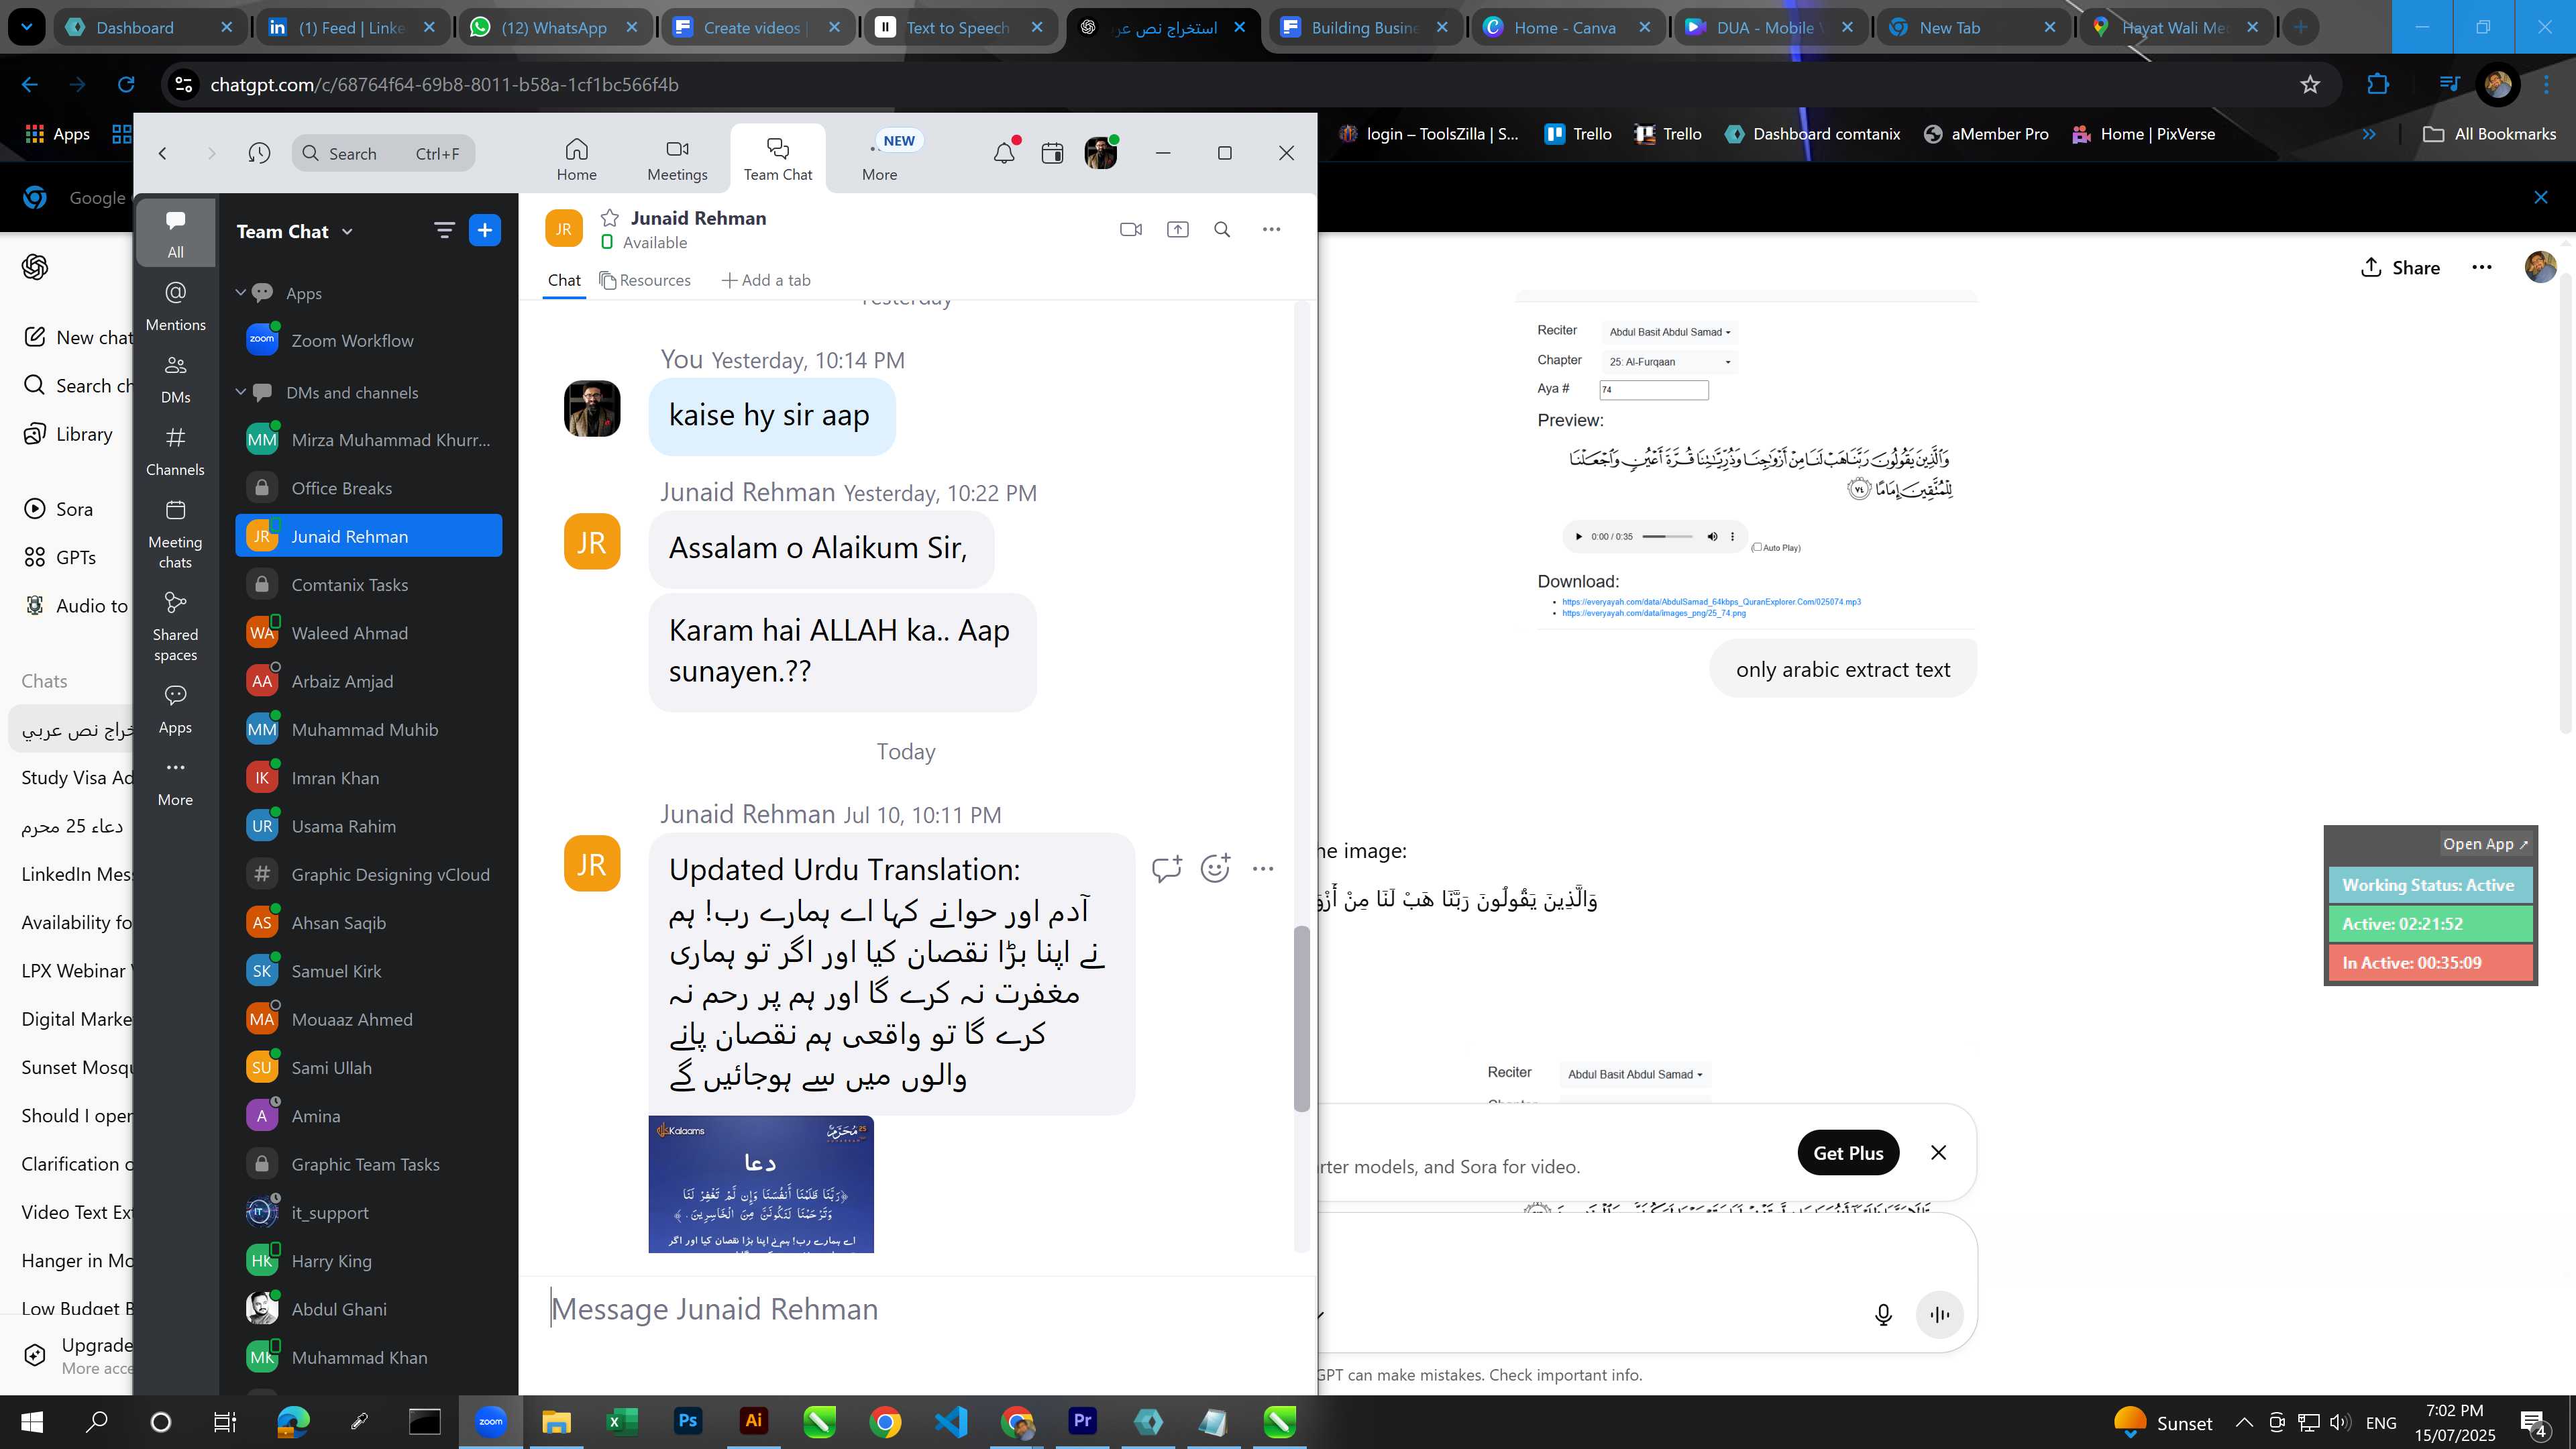Open the Dua image thumbnail in chat
This screenshot has width=2576, height=1449.
tap(760, 1184)
